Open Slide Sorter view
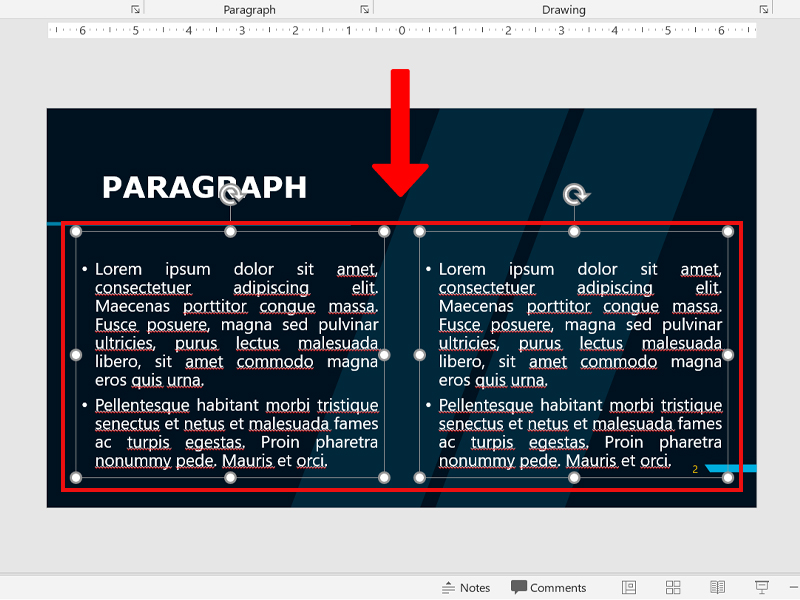The width and height of the screenshot is (800, 600). tap(672, 587)
